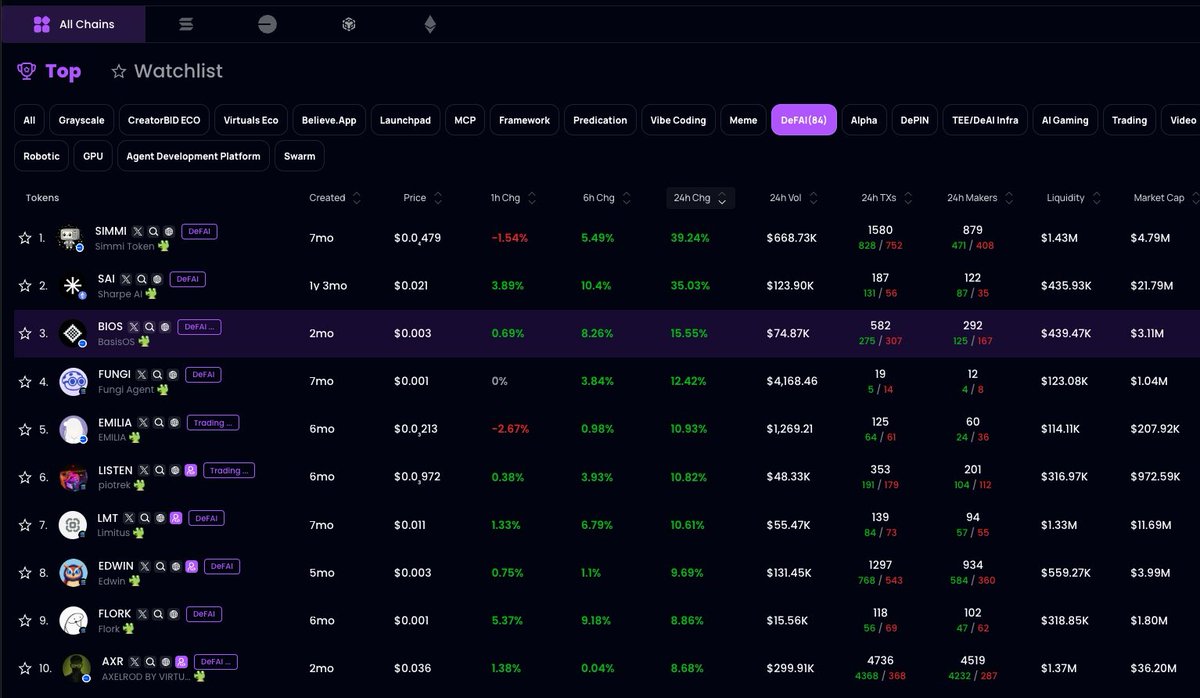Toggle the watchlist star for FUNGI

(x=25, y=381)
